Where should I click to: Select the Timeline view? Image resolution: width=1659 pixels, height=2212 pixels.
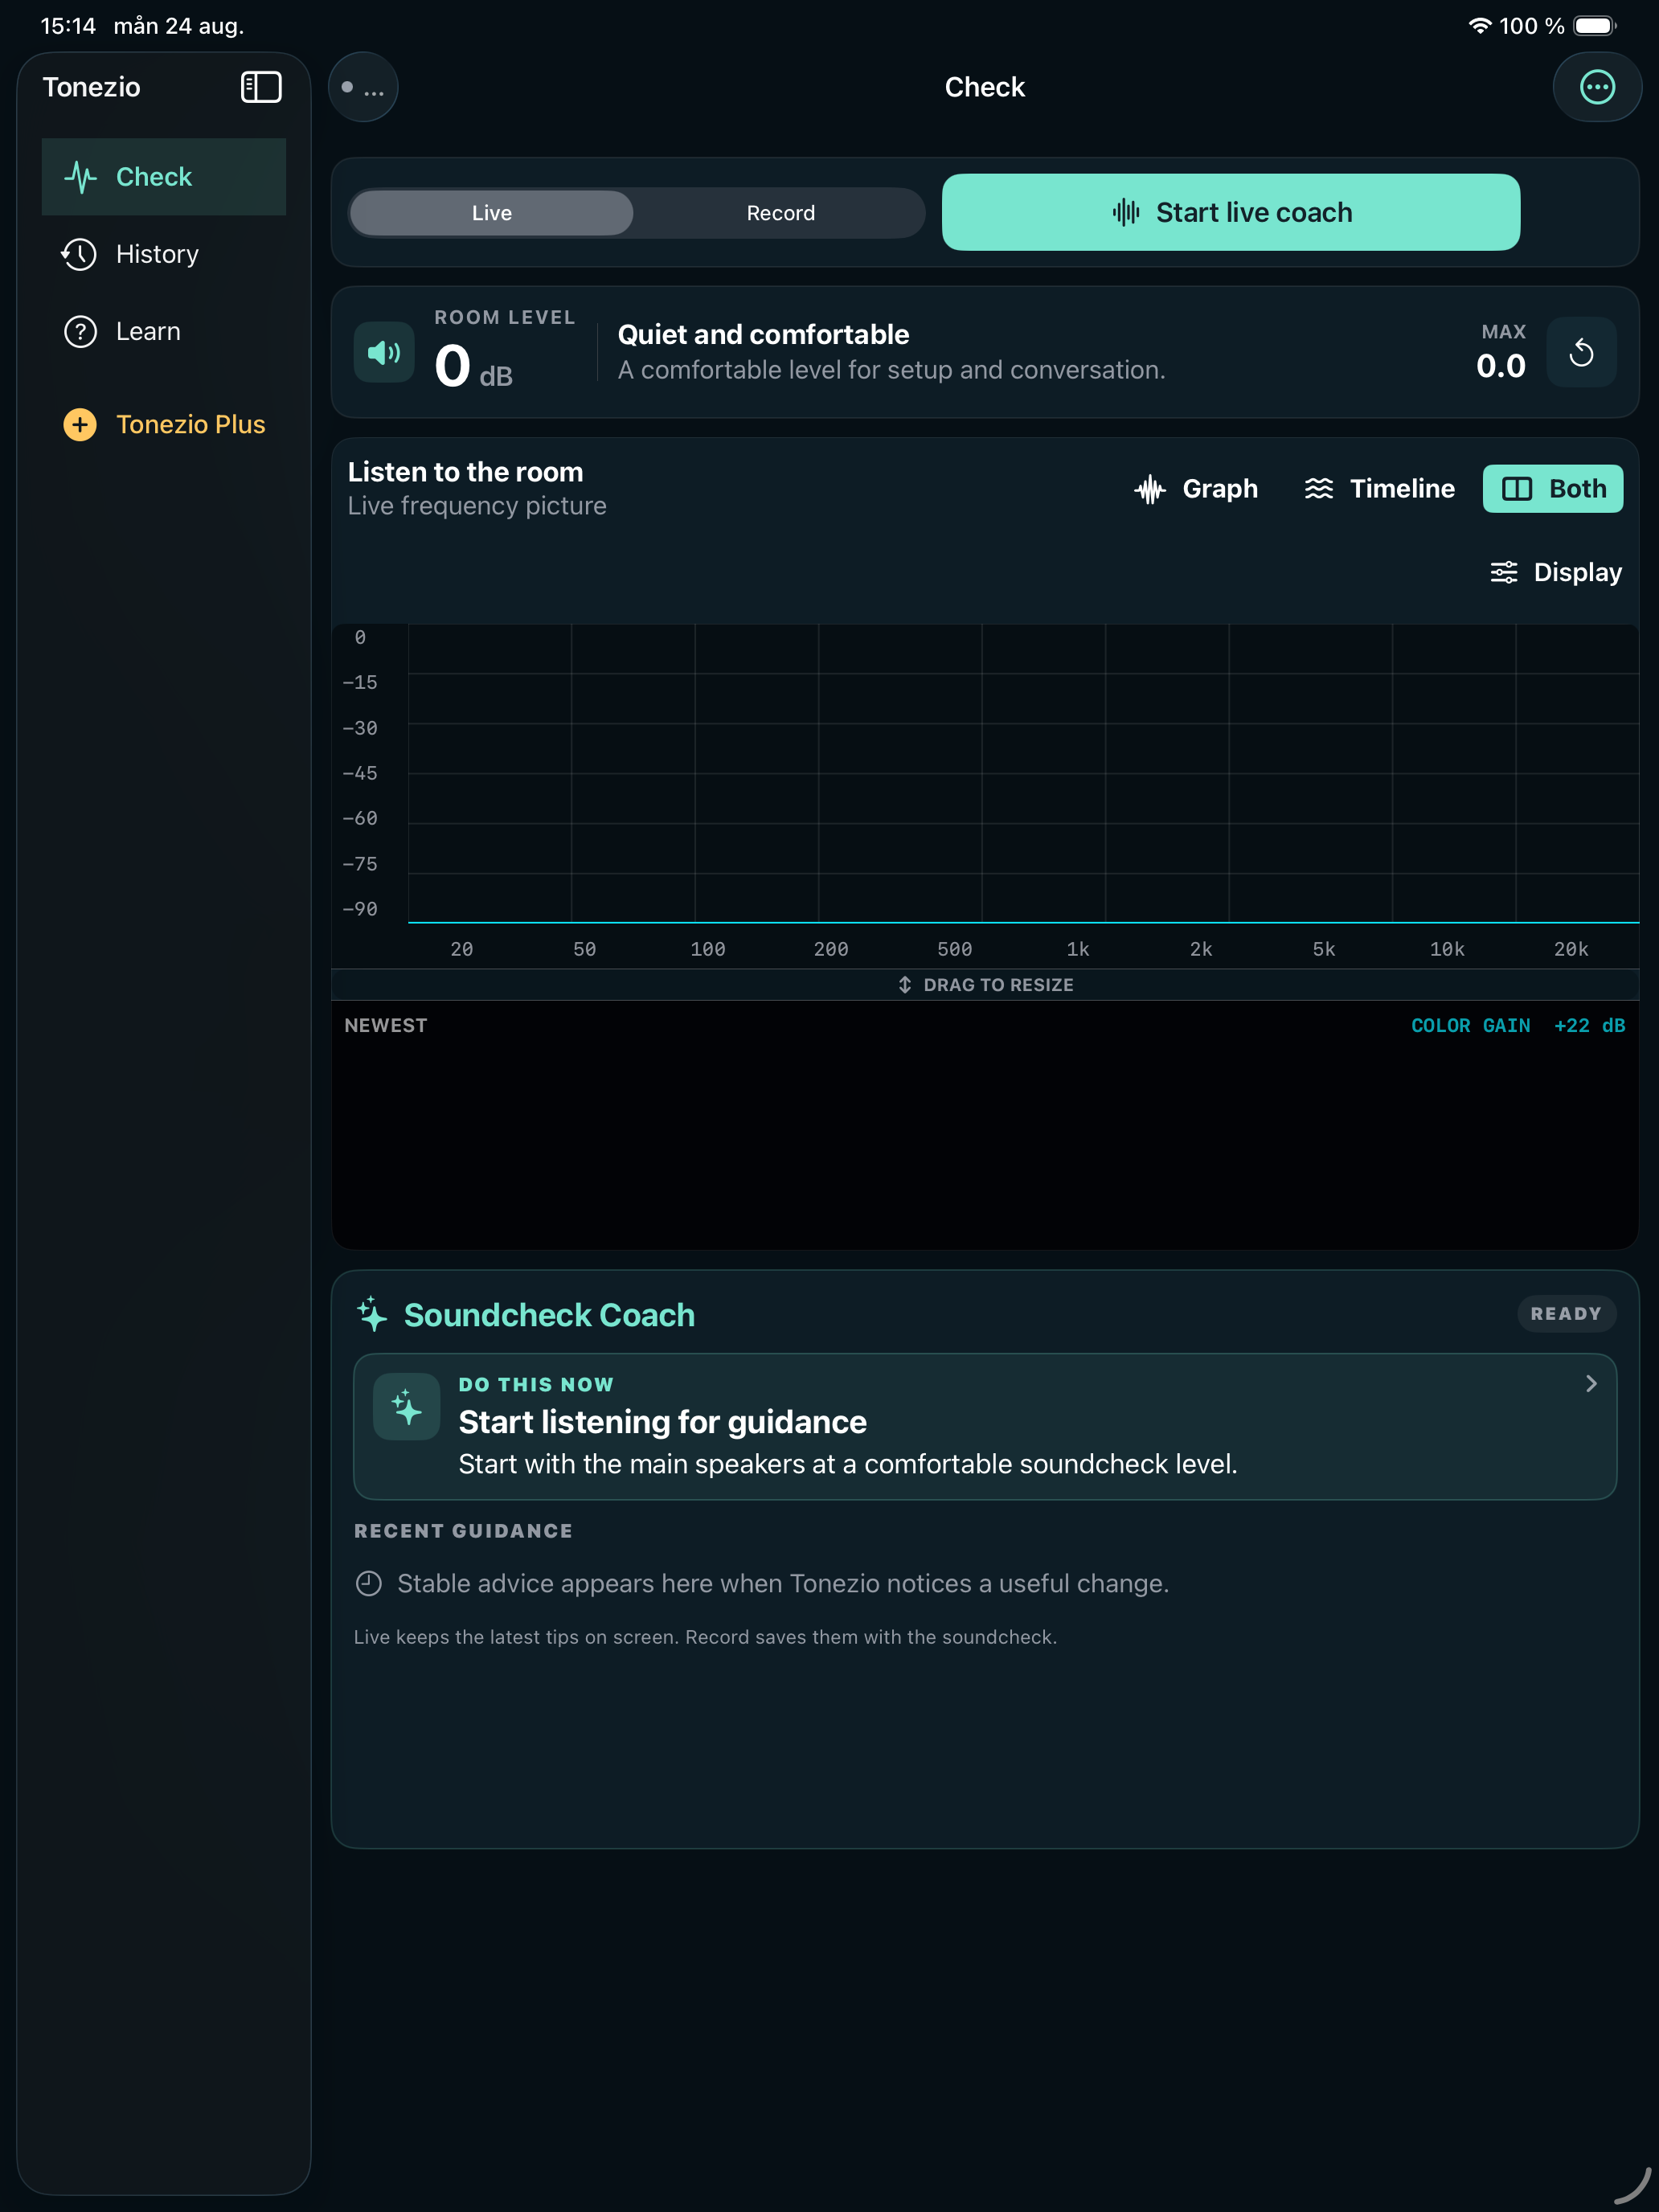click(1380, 489)
